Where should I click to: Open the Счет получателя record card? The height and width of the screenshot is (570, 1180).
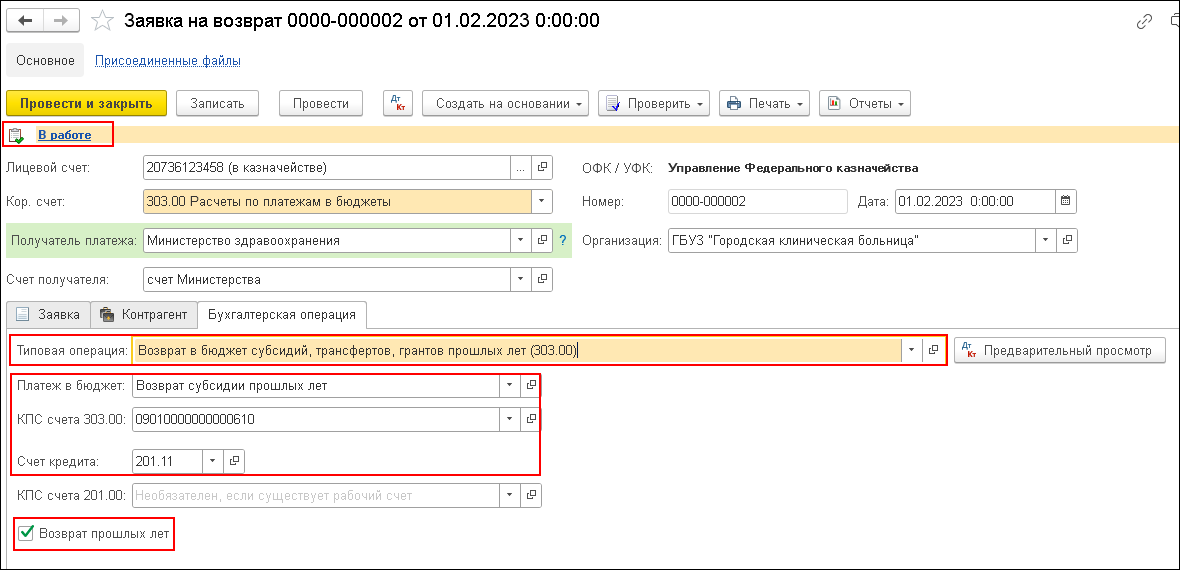coord(542,279)
